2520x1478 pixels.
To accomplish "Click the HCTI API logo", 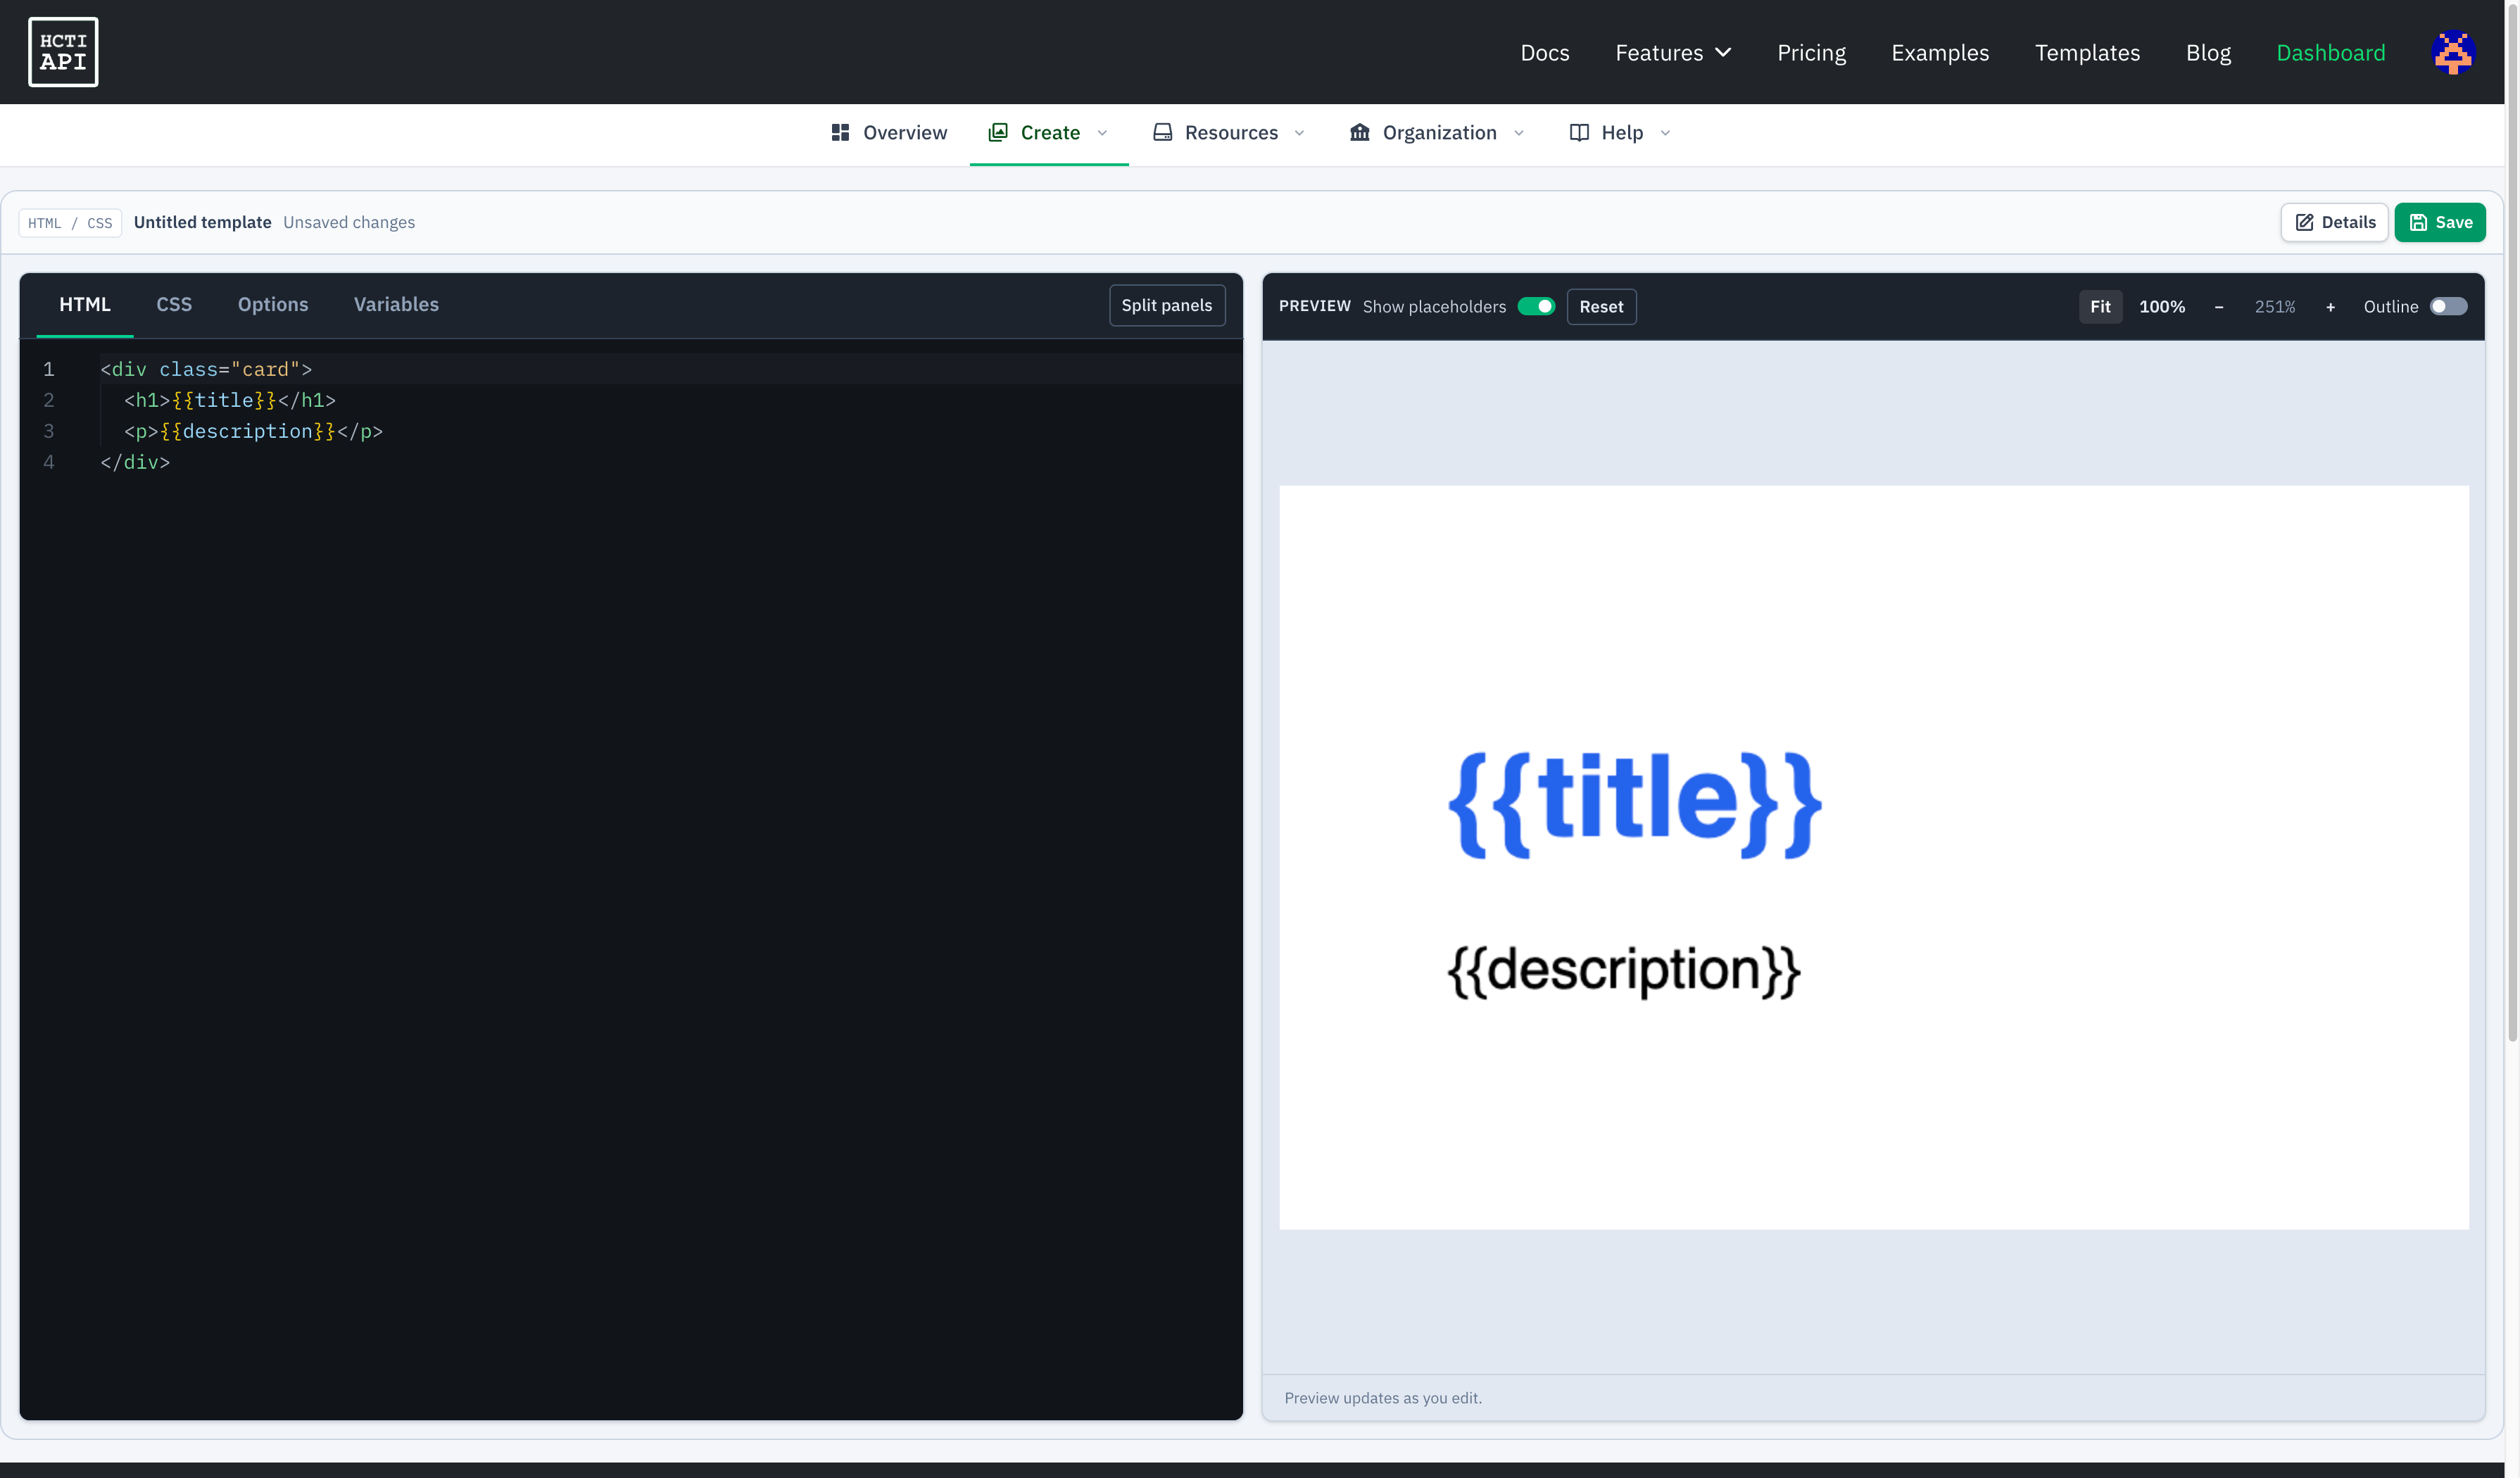I will pos(63,52).
